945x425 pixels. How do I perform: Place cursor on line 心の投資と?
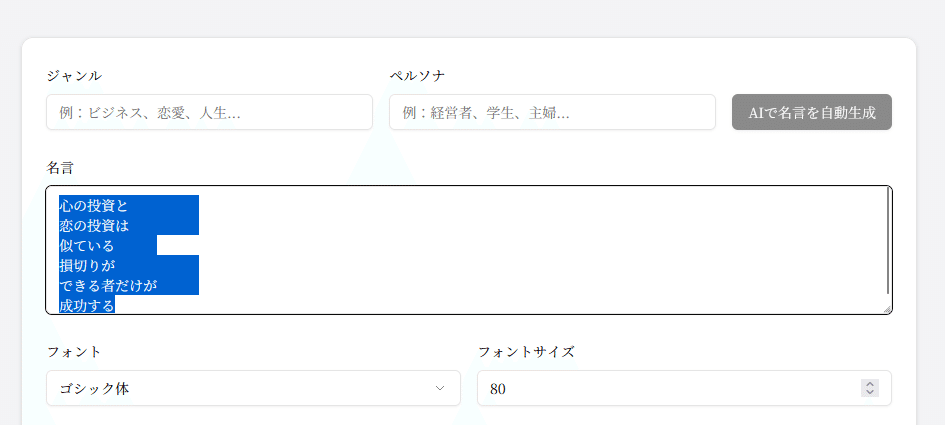93,206
